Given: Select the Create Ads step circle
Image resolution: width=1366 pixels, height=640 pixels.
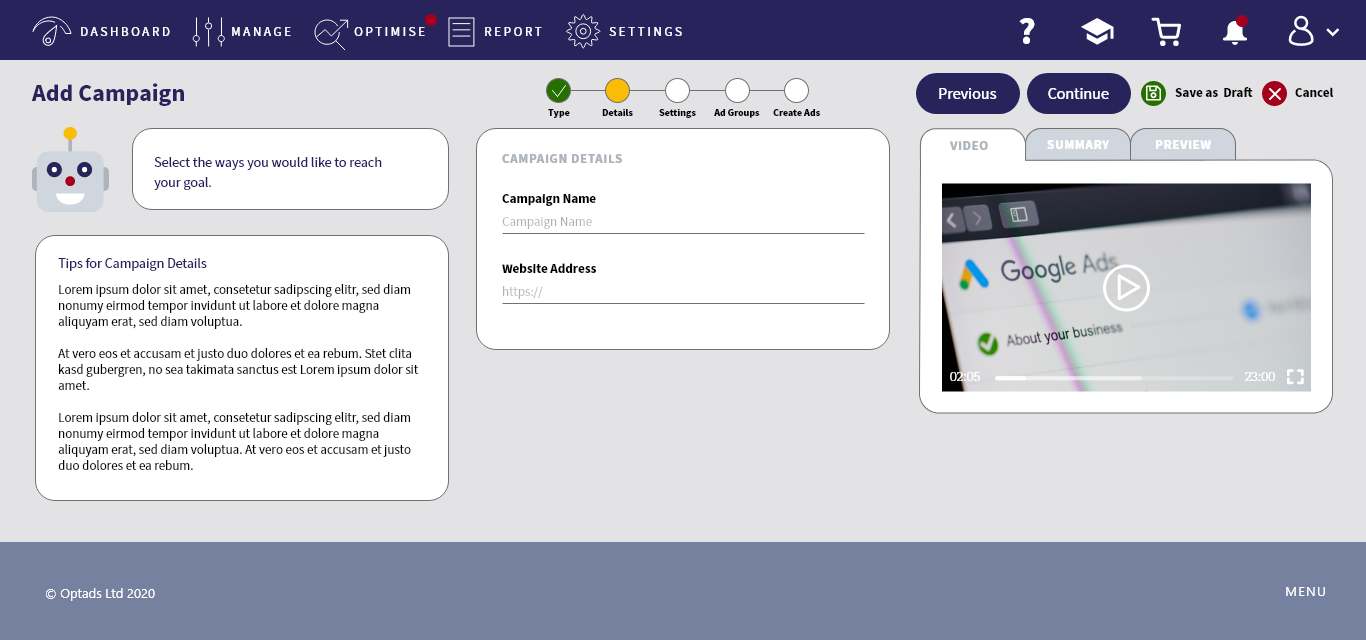Looking at the screenshot, I should (x=796, y=91).
